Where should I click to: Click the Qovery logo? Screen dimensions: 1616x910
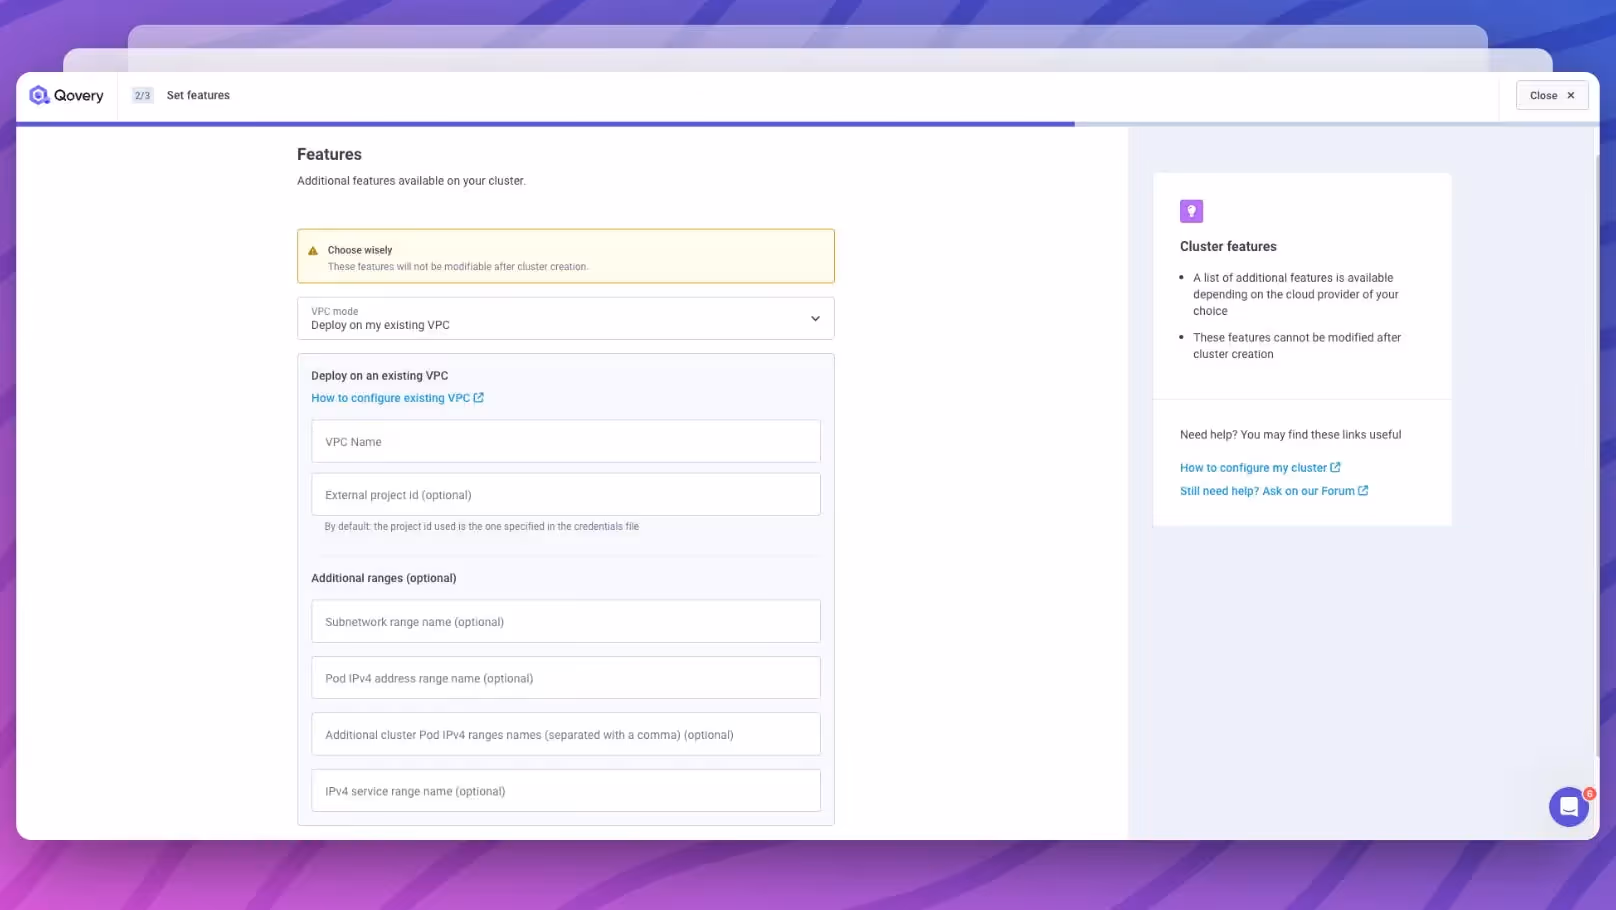[64, 95]
